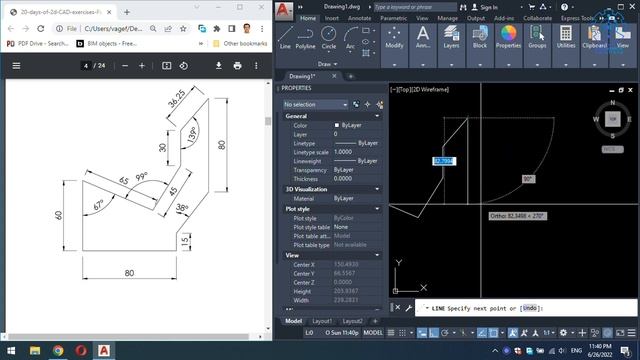Click the MODEL button in status bar
The width and height of the screenshot is (640, 360).
(373, 333)
